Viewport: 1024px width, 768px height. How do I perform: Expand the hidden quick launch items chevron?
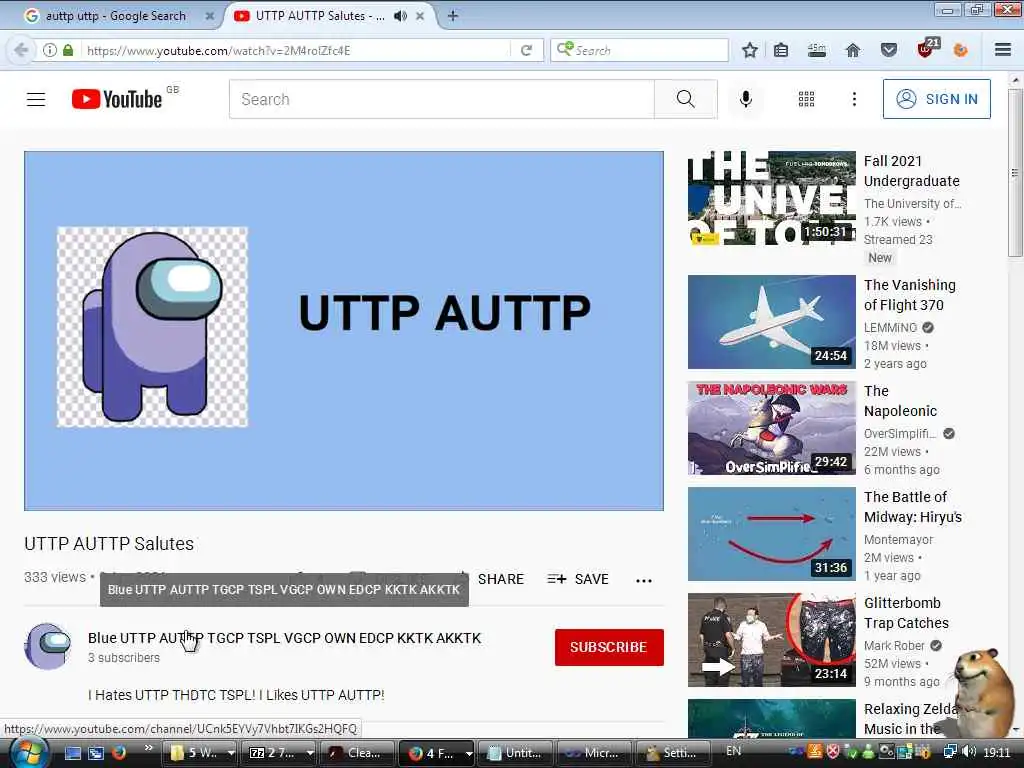pos(149,748)
